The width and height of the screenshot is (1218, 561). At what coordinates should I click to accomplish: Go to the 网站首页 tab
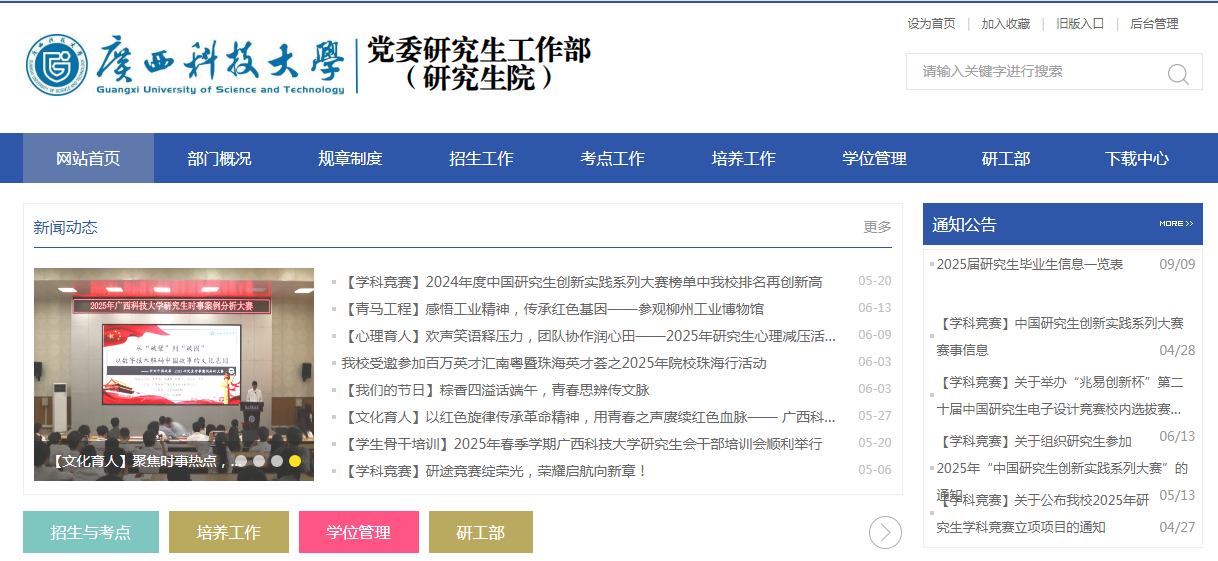click(88, 158)
